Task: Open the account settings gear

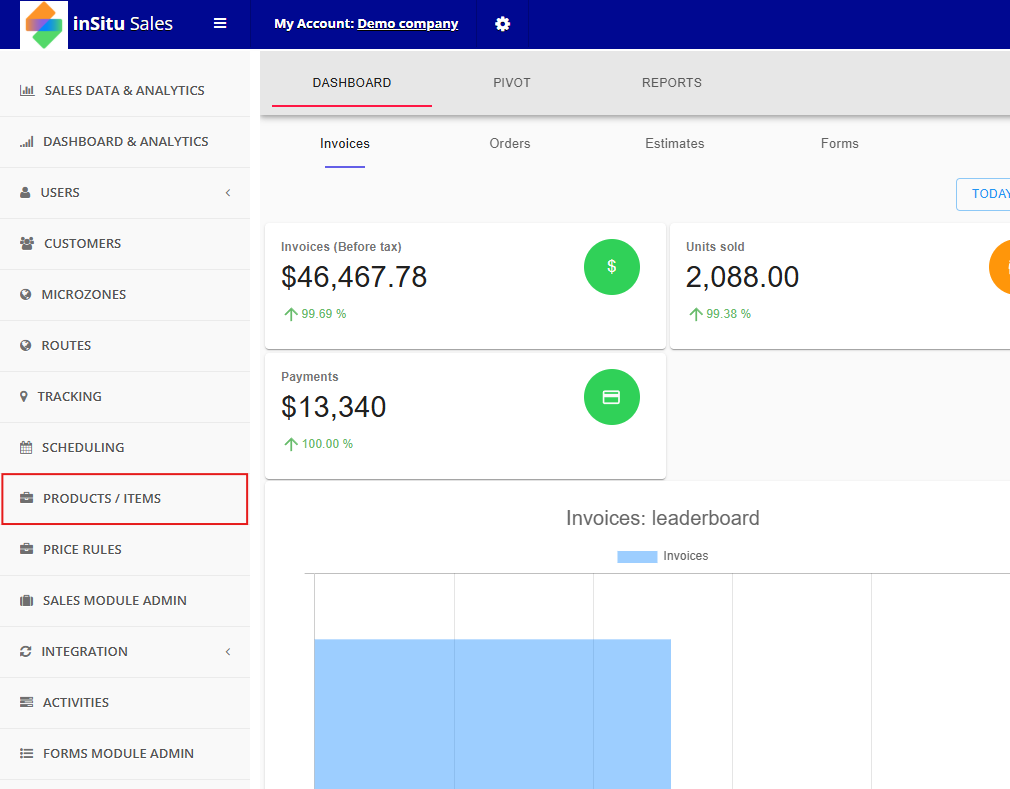Action: pyautogui.click(x=502, y=23)
